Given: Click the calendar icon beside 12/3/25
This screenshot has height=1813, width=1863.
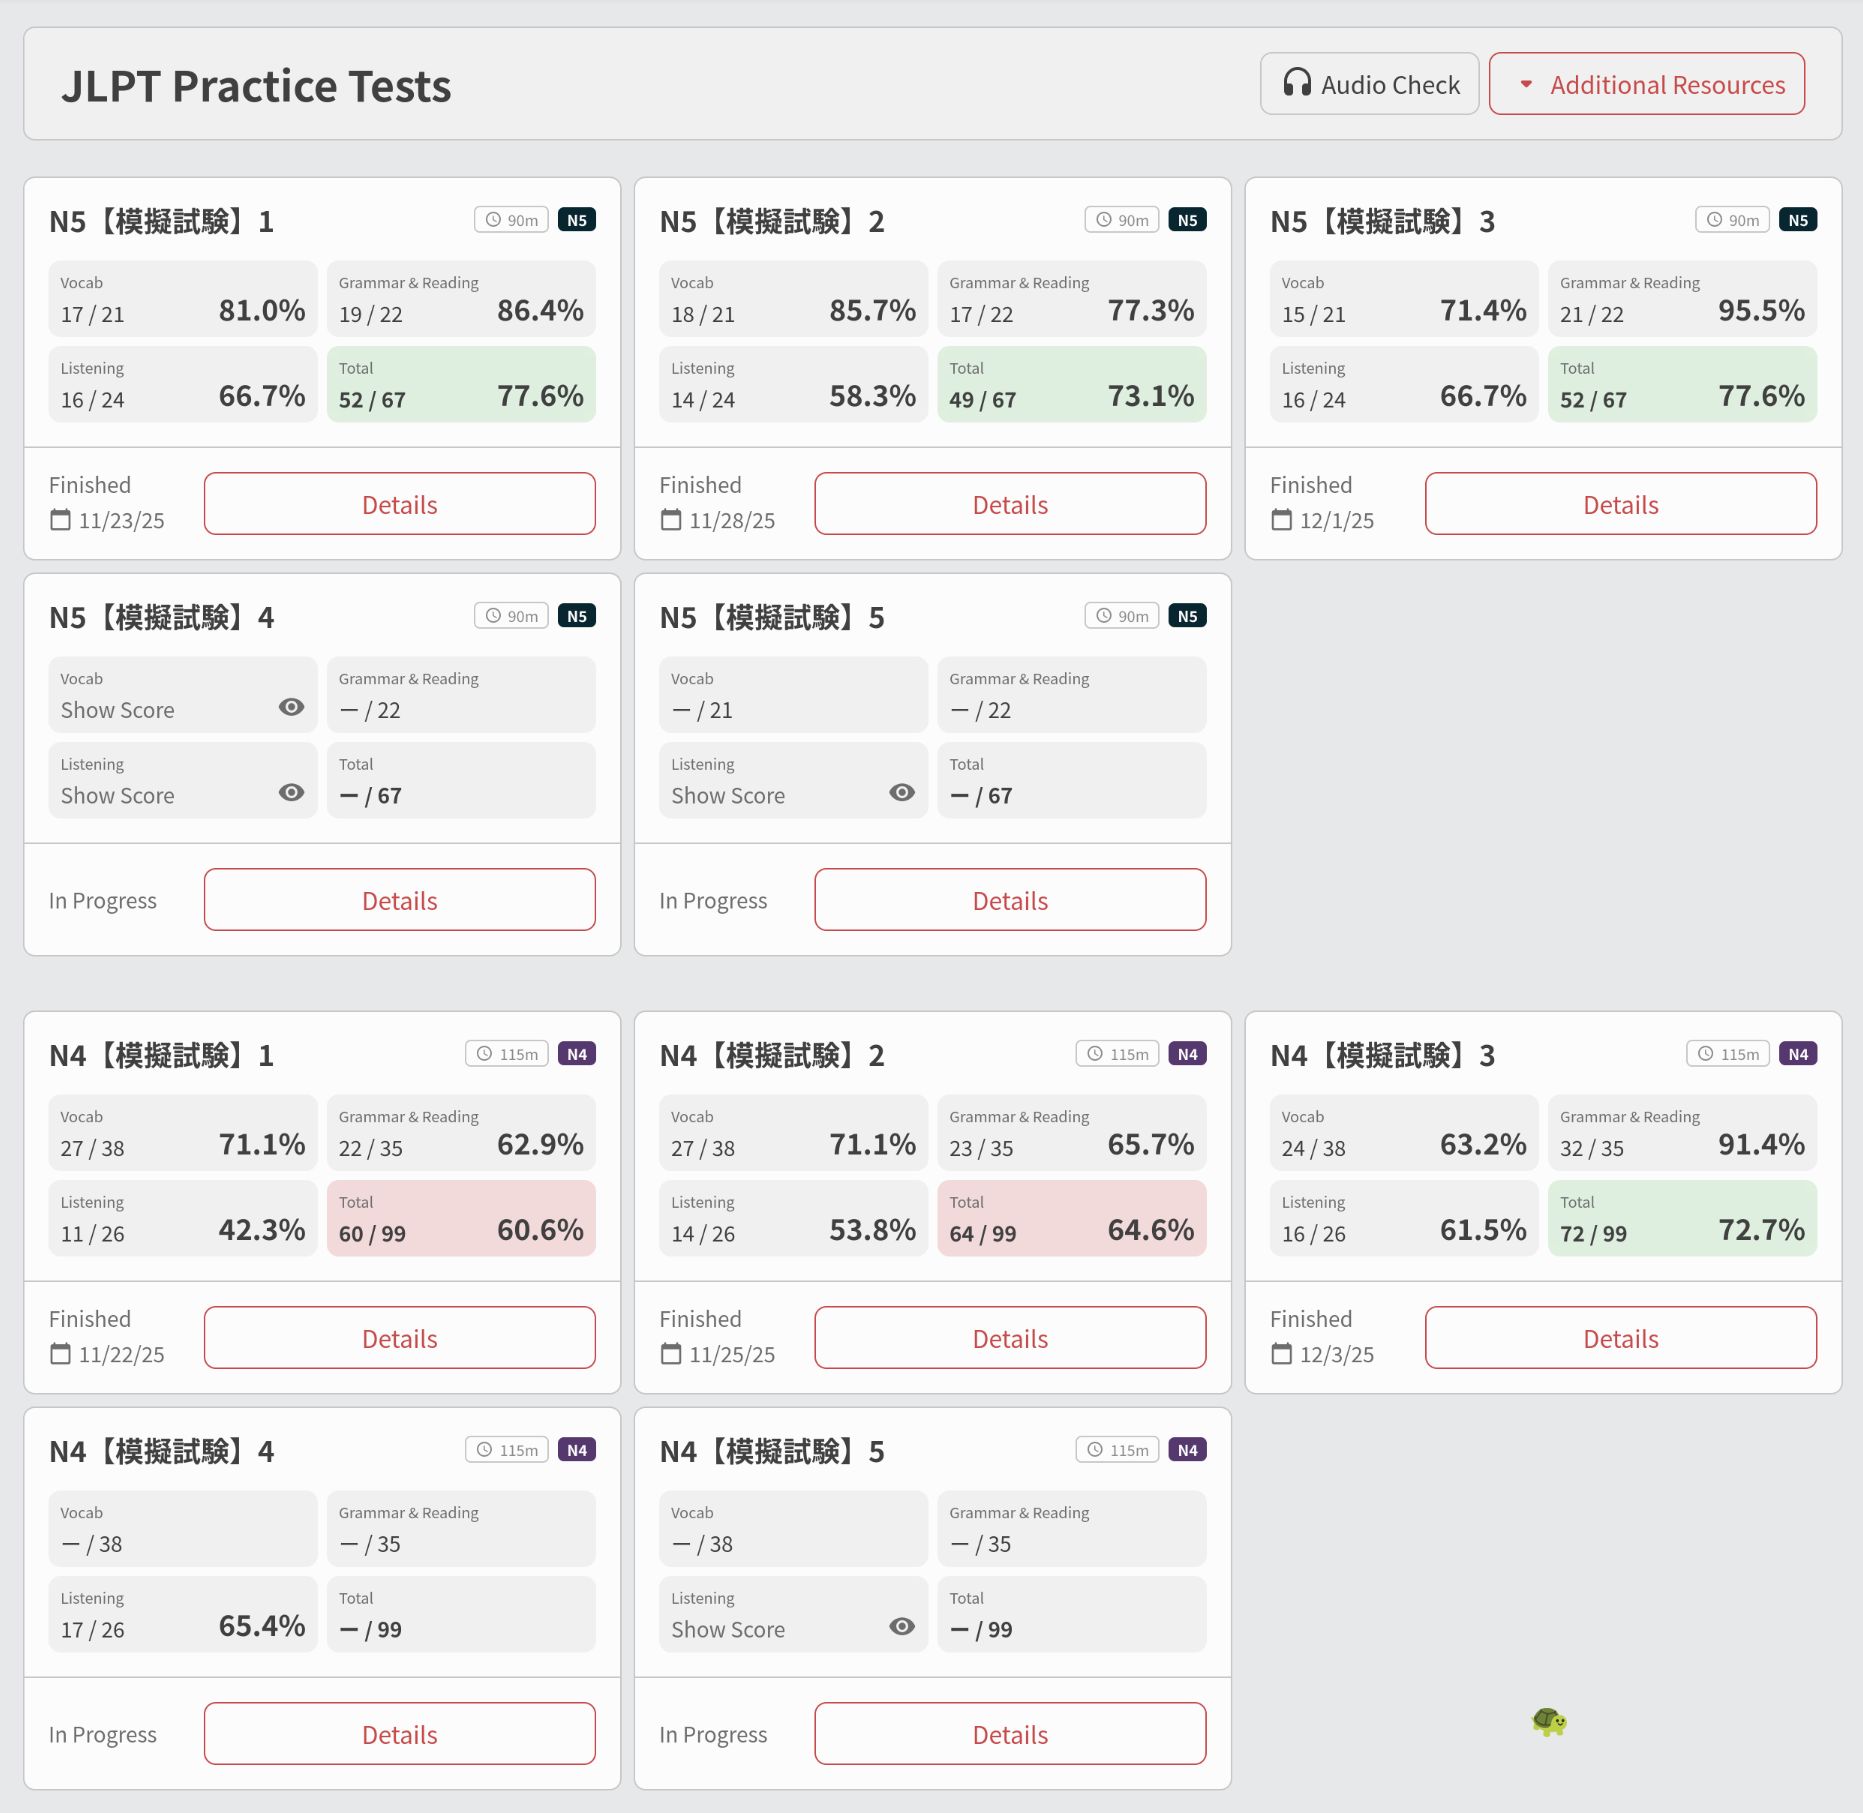Looking at the screenshot, I should (x=1280, y=1354).
